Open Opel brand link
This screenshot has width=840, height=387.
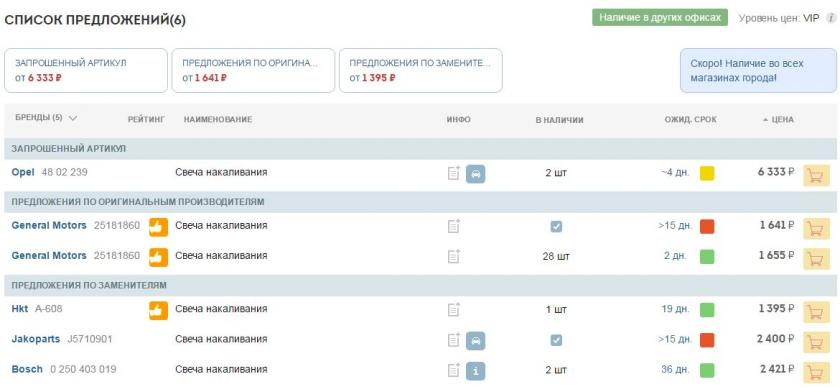22,172
